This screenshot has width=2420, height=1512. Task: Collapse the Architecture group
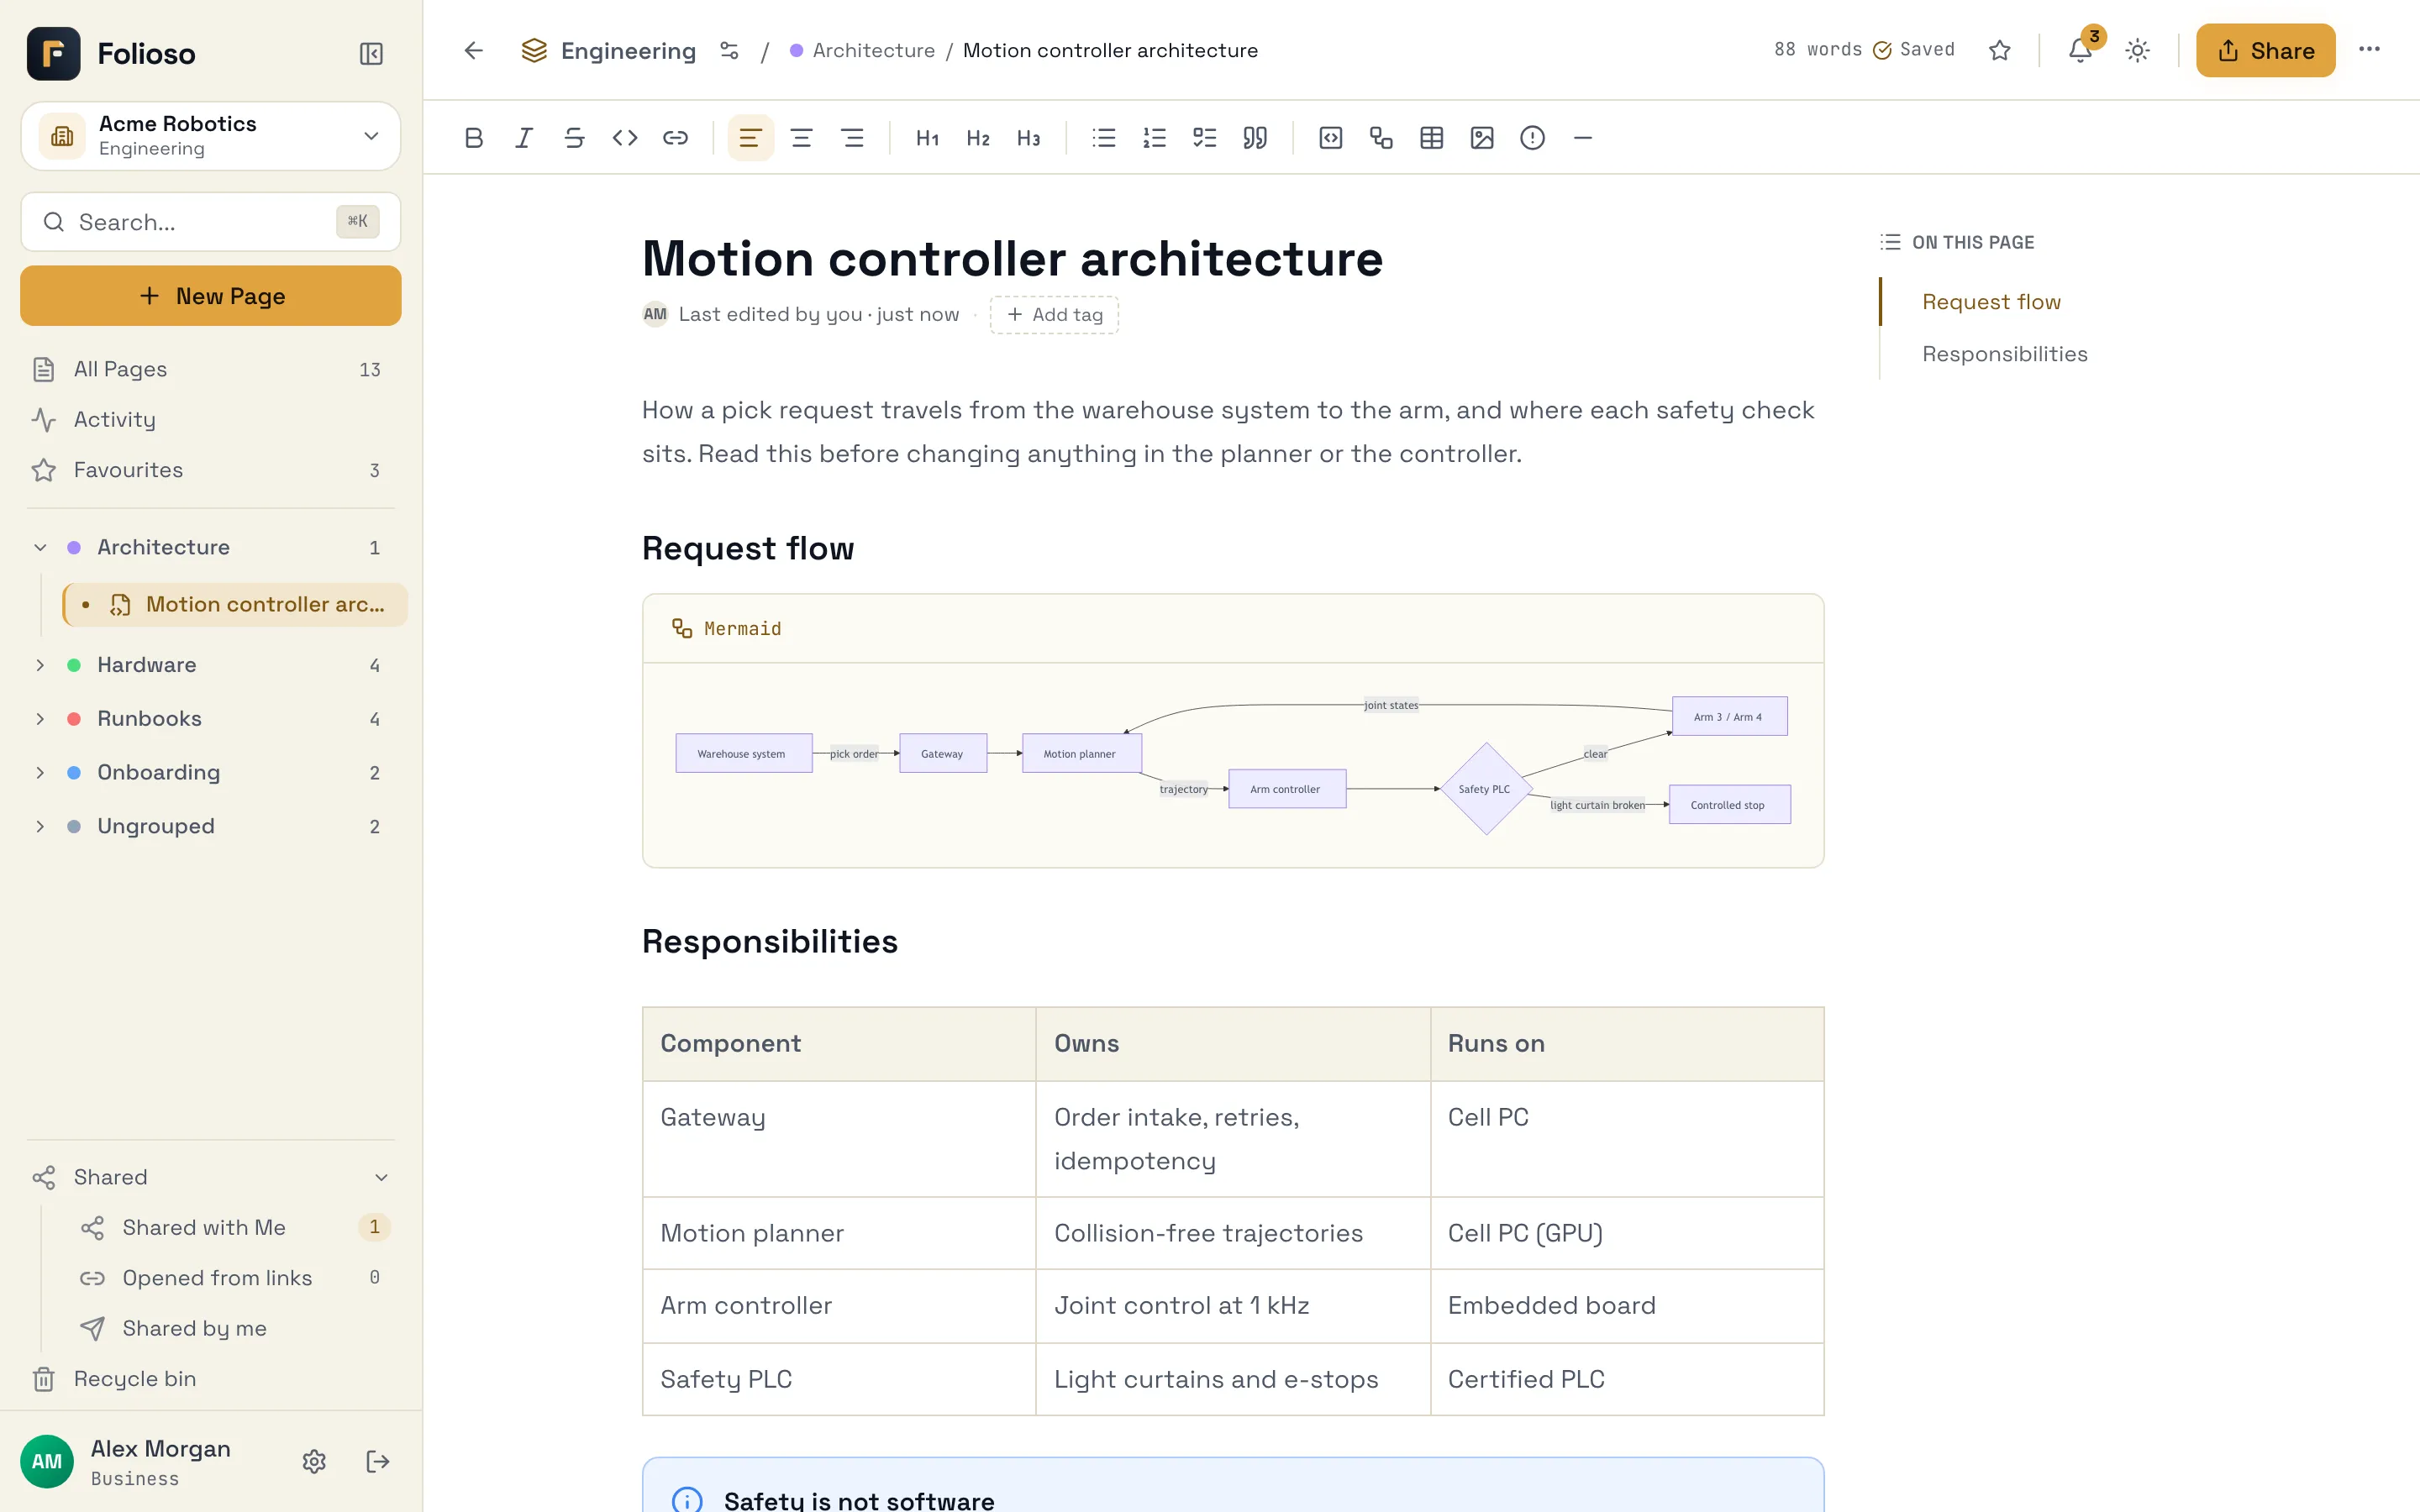coord(40,547)
